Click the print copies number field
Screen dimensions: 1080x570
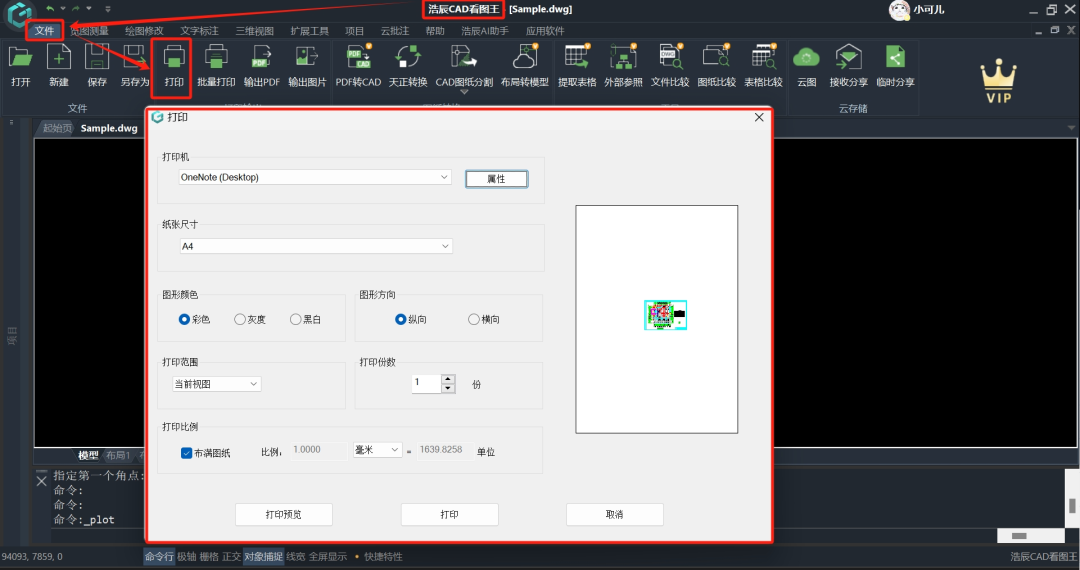426,383
